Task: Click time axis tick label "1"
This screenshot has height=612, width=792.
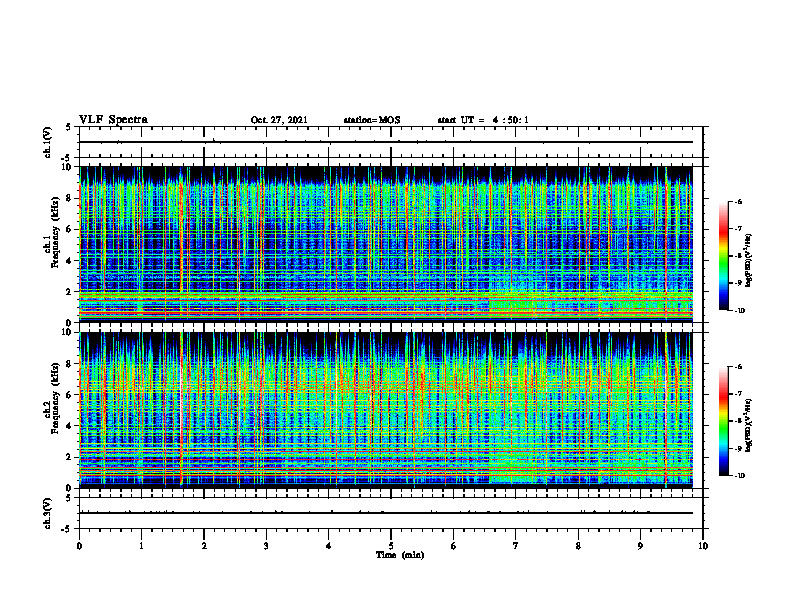Action: coord(141,546)
